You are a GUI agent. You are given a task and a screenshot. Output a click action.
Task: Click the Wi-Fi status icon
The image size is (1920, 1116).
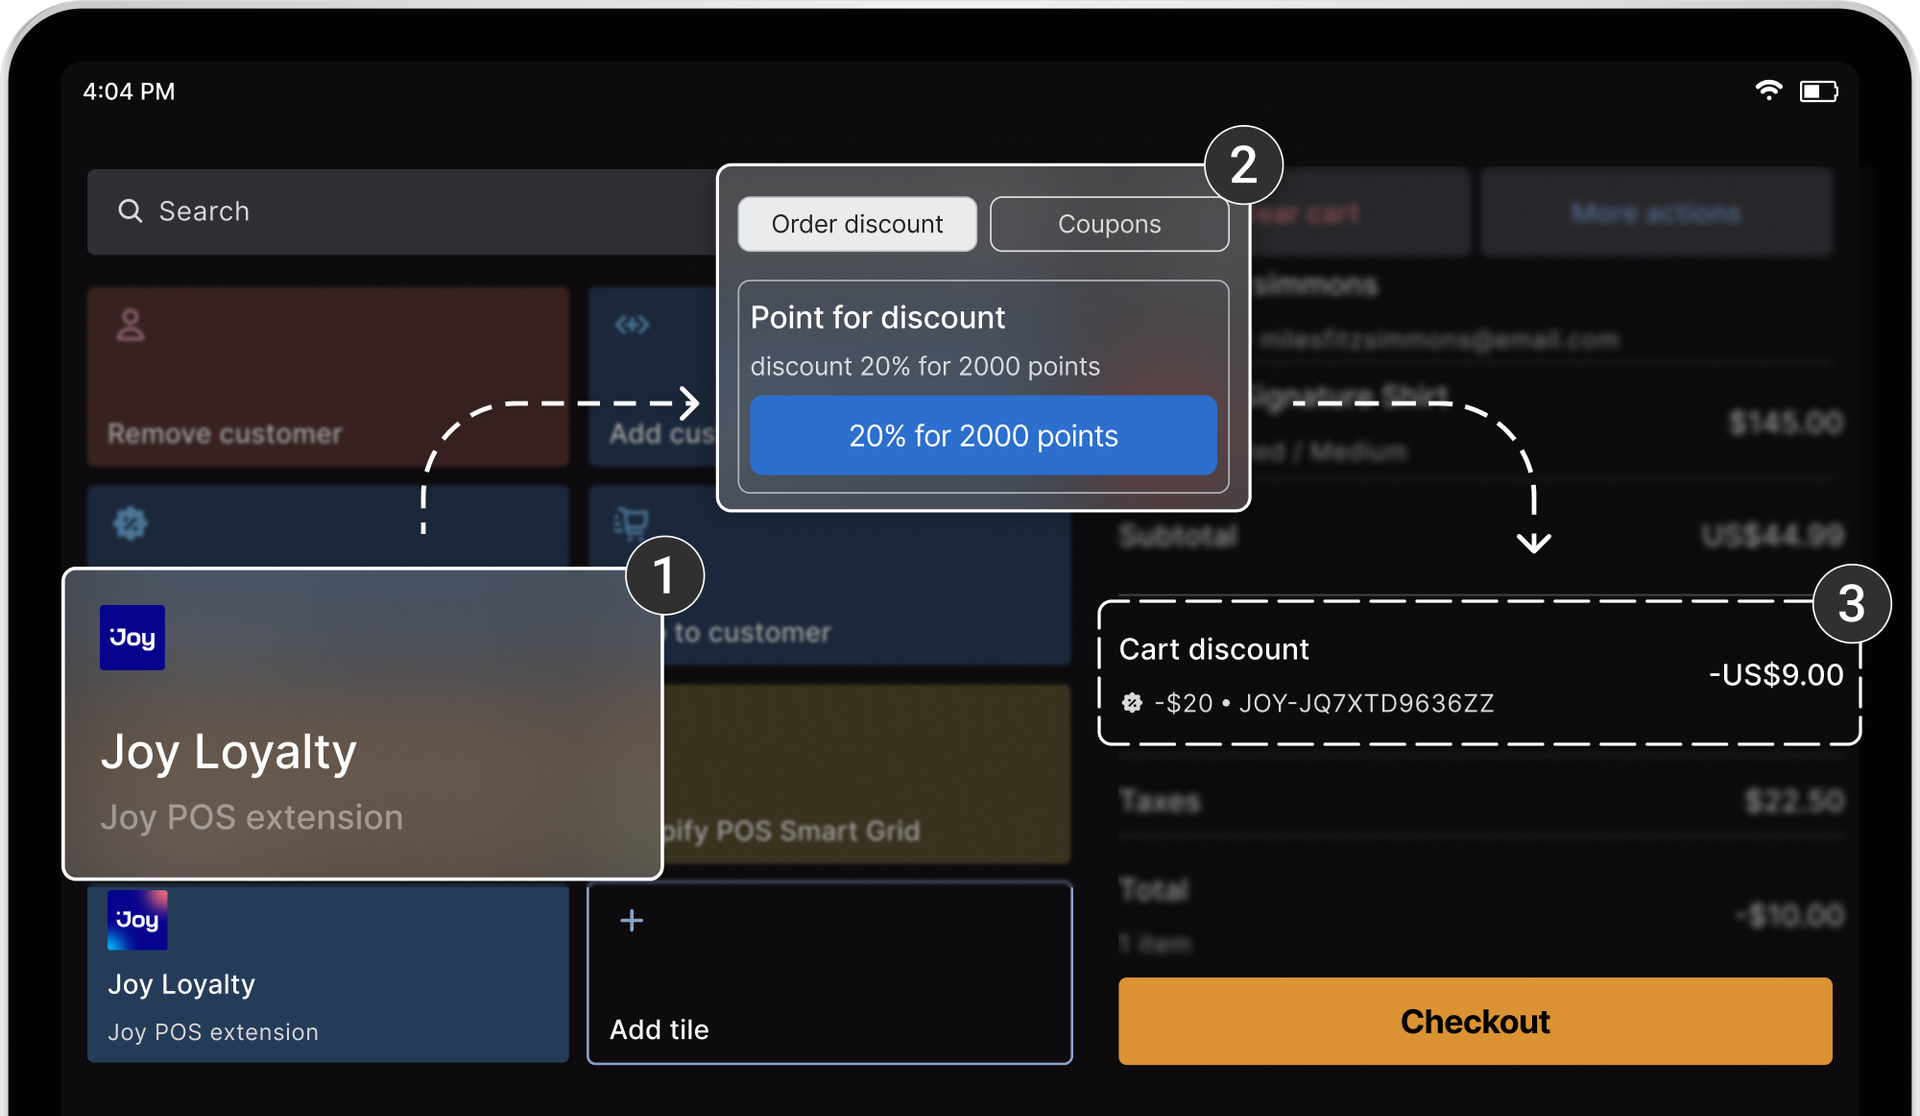[x=1768, y=91]
